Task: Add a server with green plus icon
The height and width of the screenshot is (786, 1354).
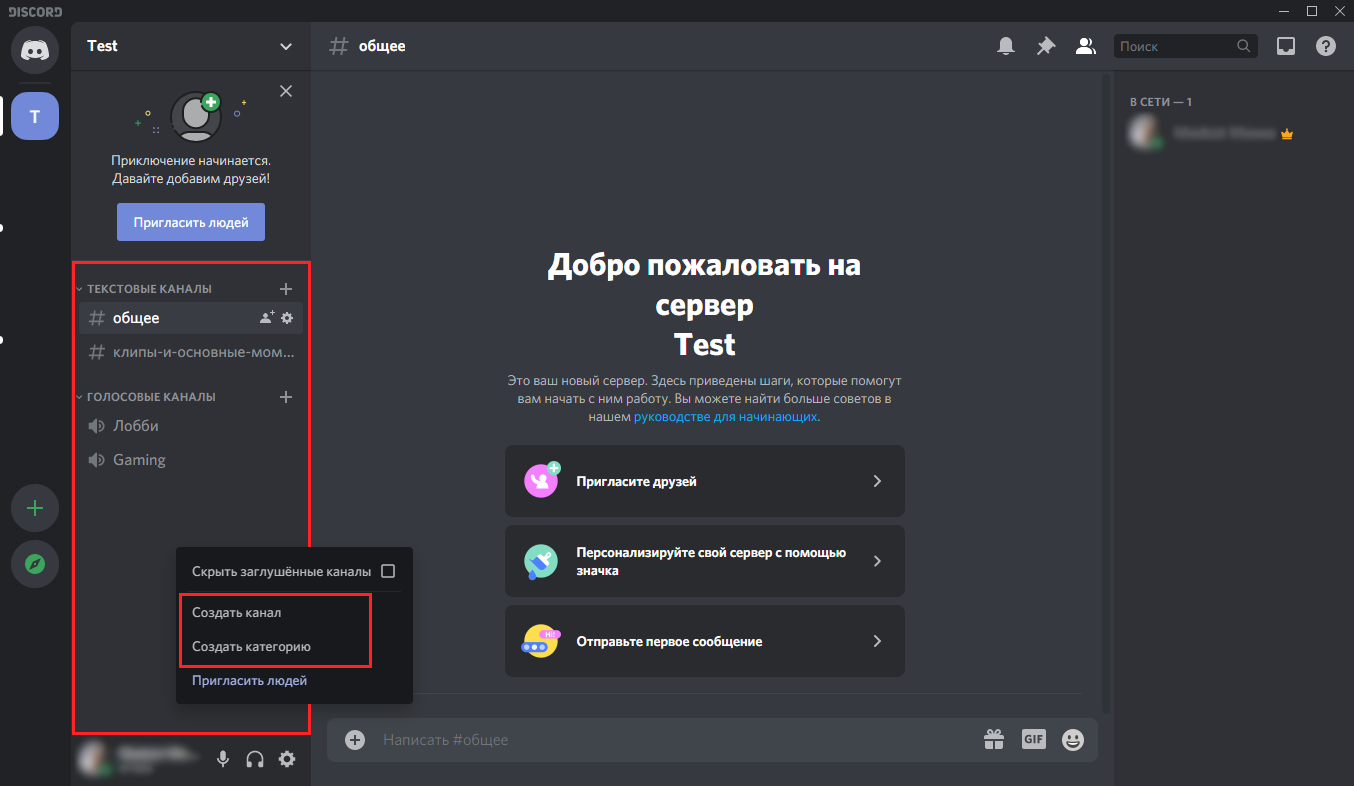Action: (35, 508)
